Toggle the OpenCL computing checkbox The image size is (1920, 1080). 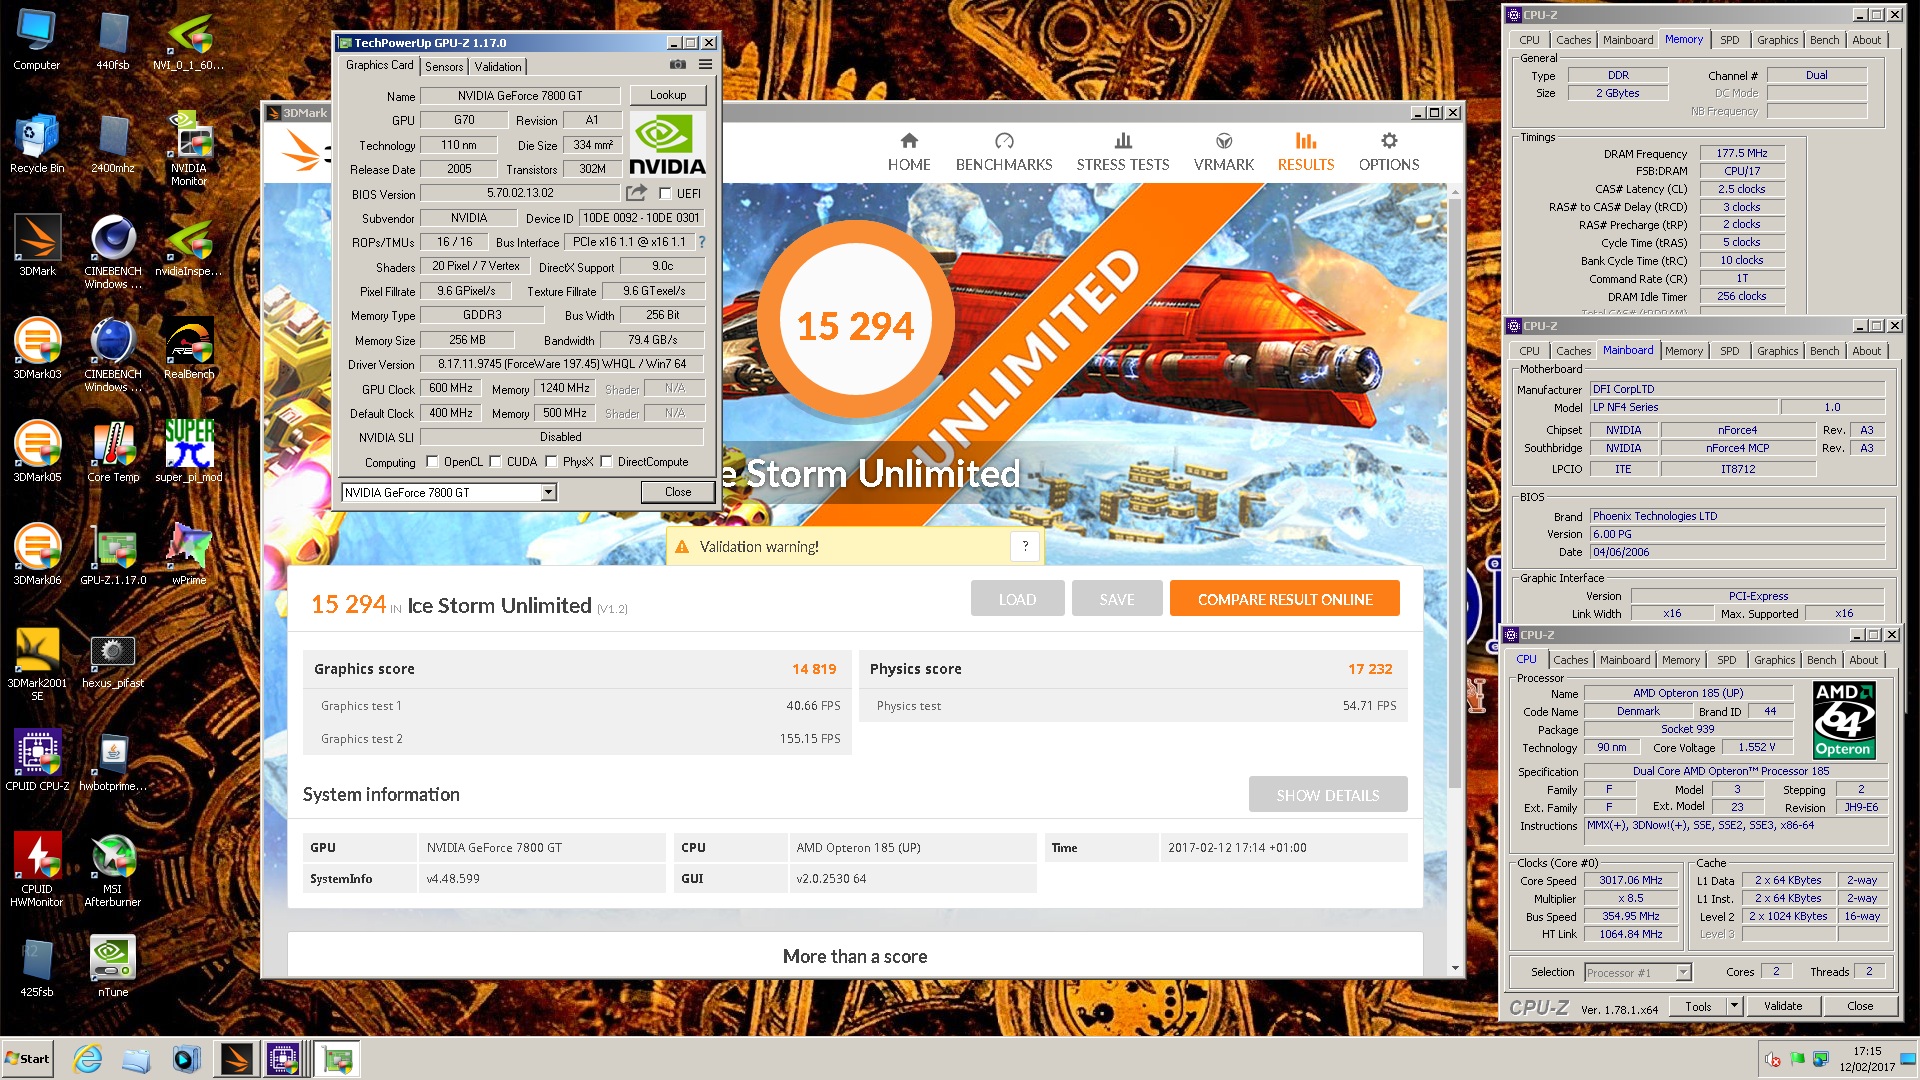coord(432,462)
